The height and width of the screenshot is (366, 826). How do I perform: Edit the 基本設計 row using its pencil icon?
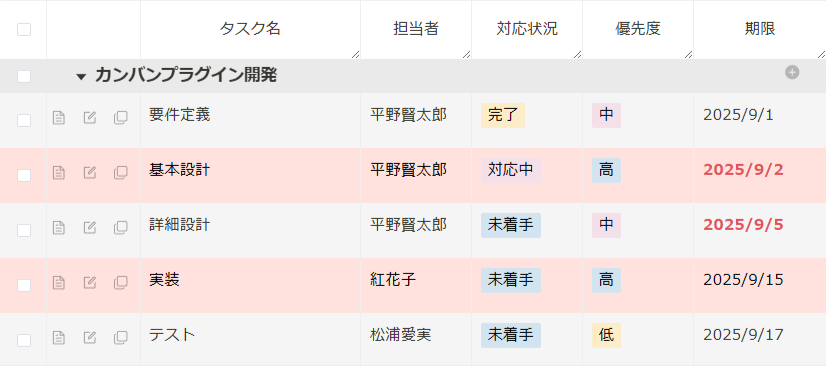pyautogui.click(x=90, y=173)
